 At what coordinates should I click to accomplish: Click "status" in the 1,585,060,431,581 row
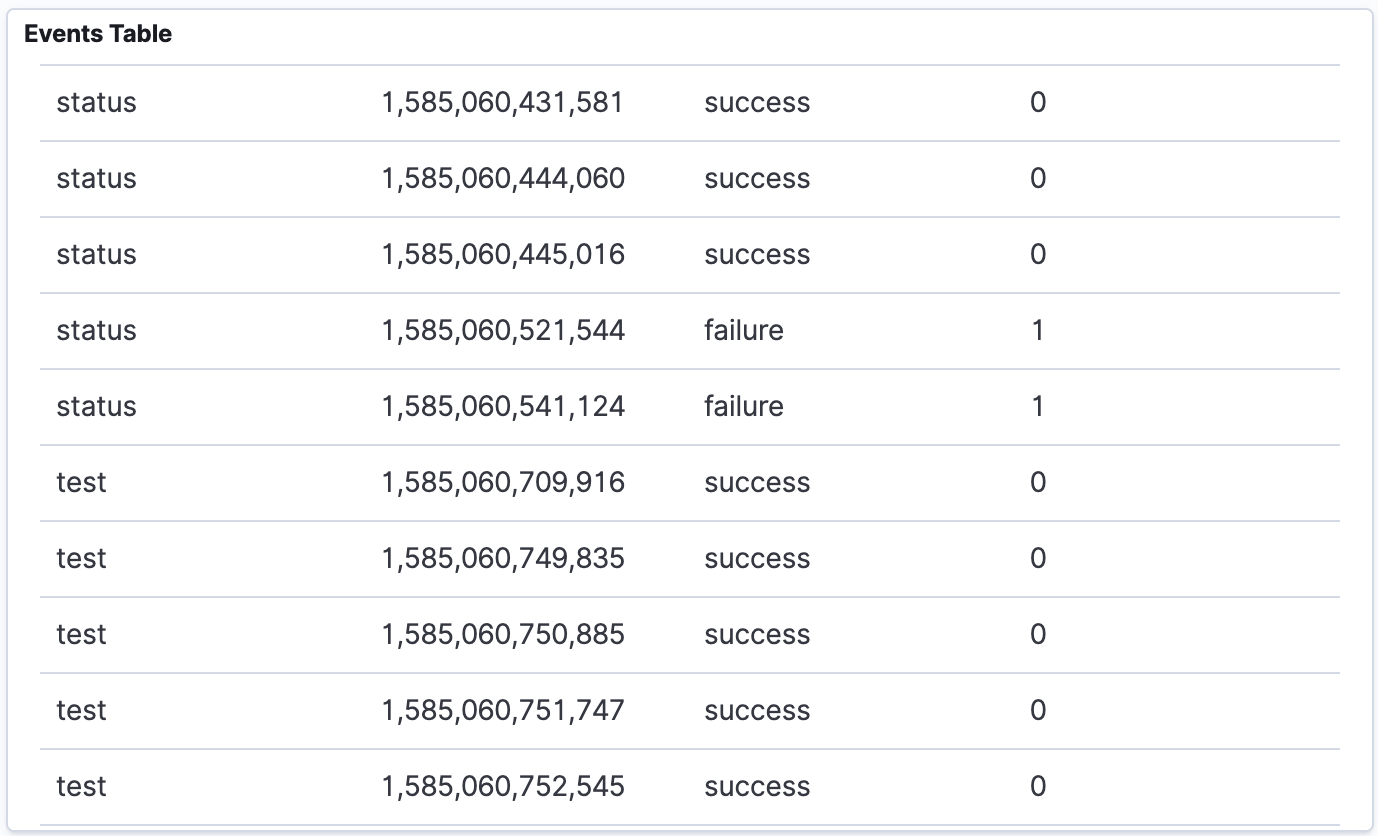(96, 103)
